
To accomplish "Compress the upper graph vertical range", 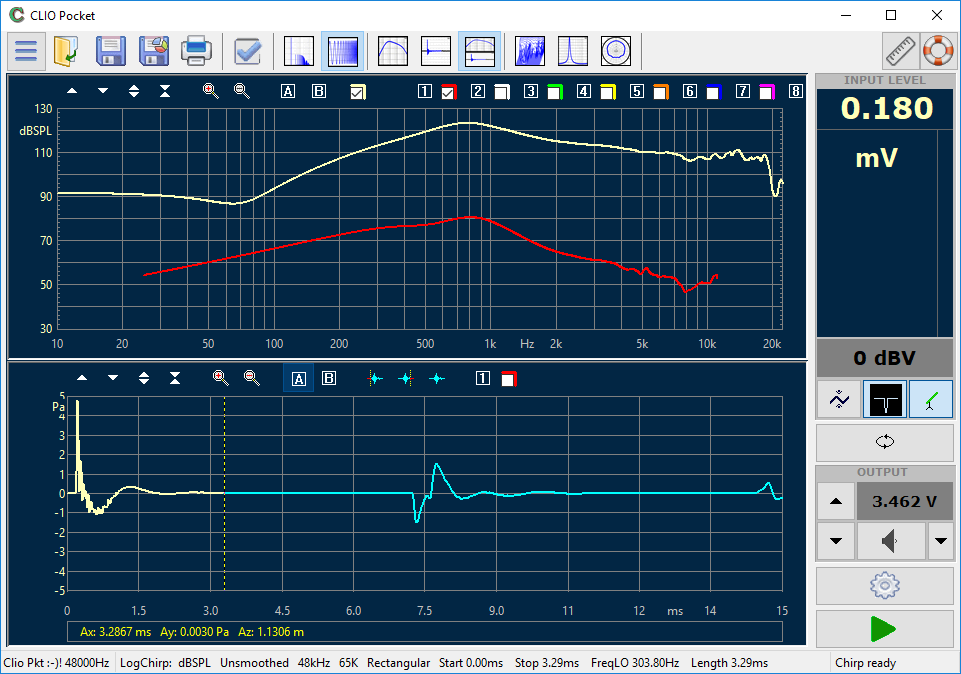I will (165, 91).
